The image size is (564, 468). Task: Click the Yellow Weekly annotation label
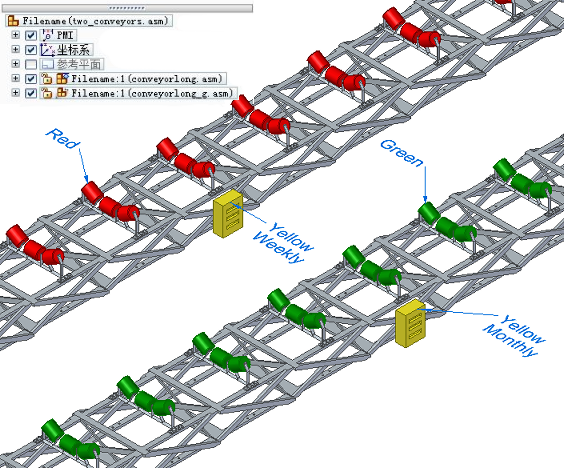click(x=284, y=243)
